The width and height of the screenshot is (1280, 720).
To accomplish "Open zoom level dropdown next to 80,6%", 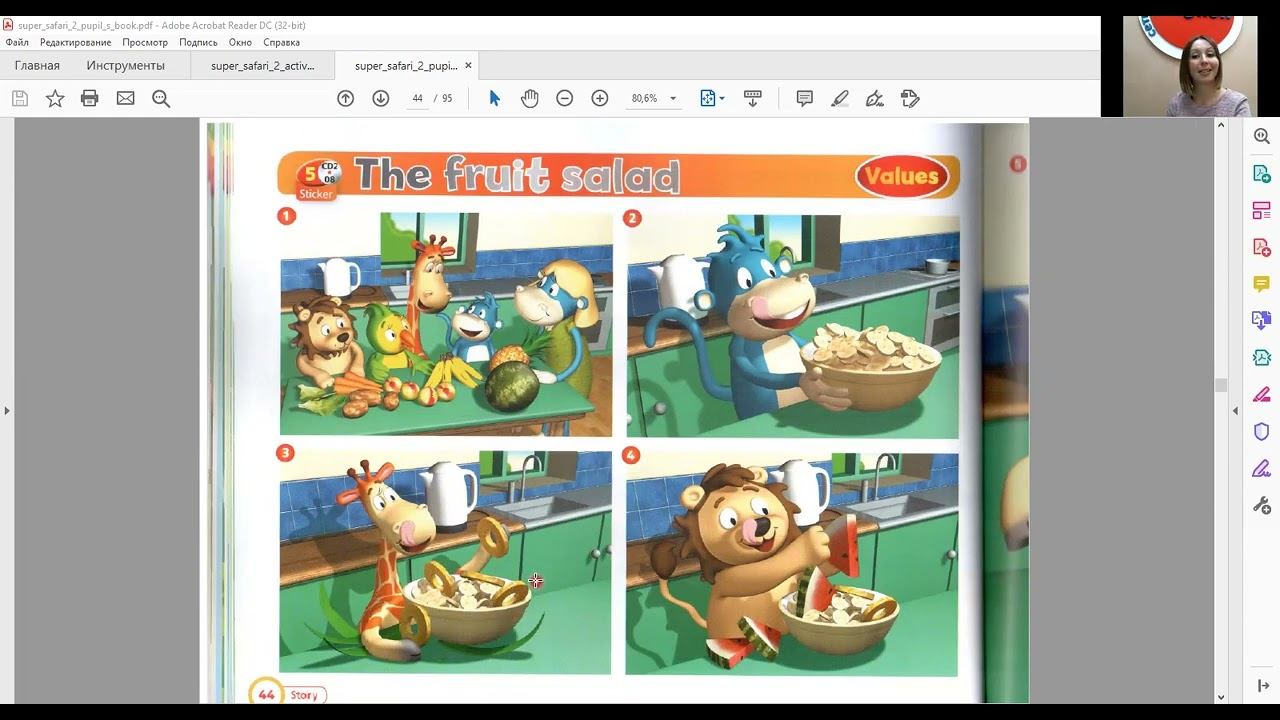I will point(673,99).
